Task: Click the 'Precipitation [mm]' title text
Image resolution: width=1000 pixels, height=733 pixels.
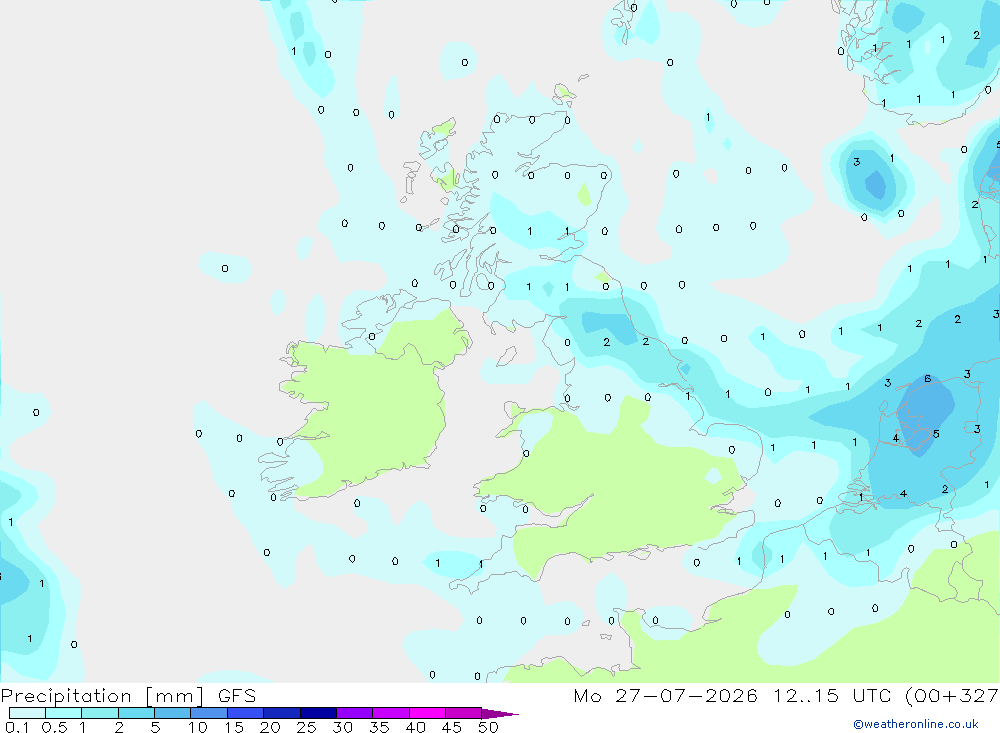Action: point(102,696)
